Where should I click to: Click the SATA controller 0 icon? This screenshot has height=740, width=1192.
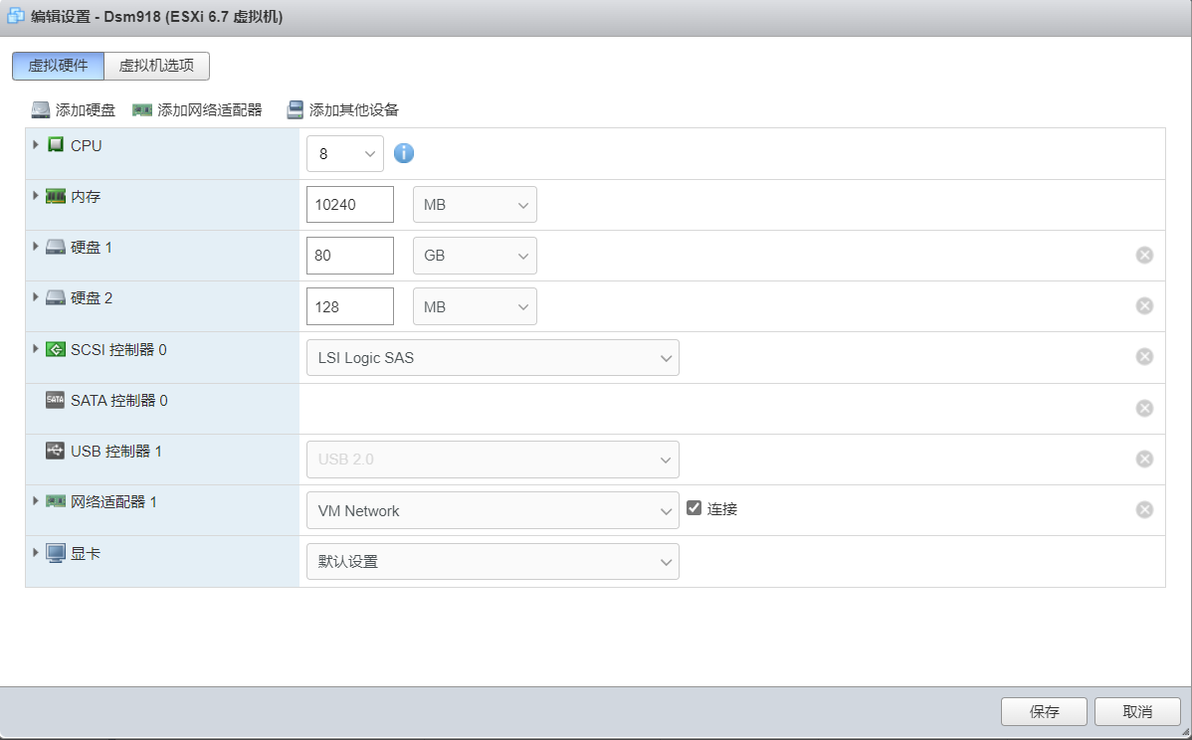click(55, 399)
